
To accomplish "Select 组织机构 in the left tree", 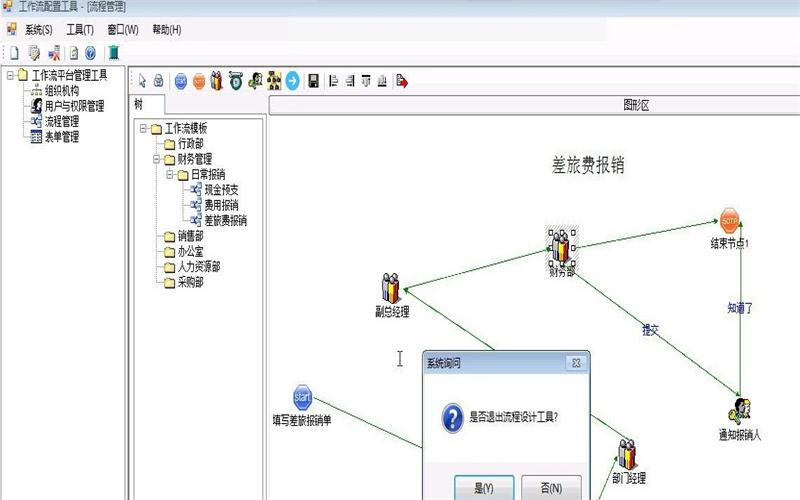I will tap(62, 91).
